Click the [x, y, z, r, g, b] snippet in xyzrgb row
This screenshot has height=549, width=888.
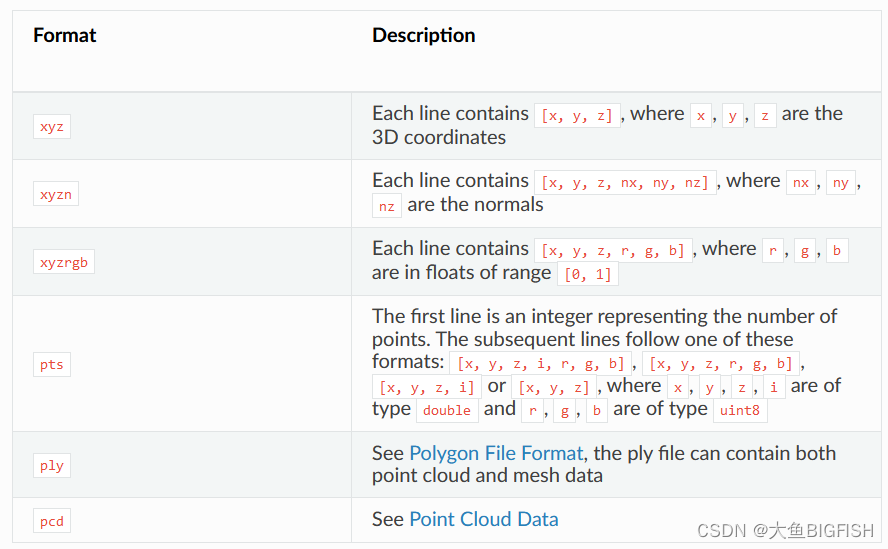[614, 250]
